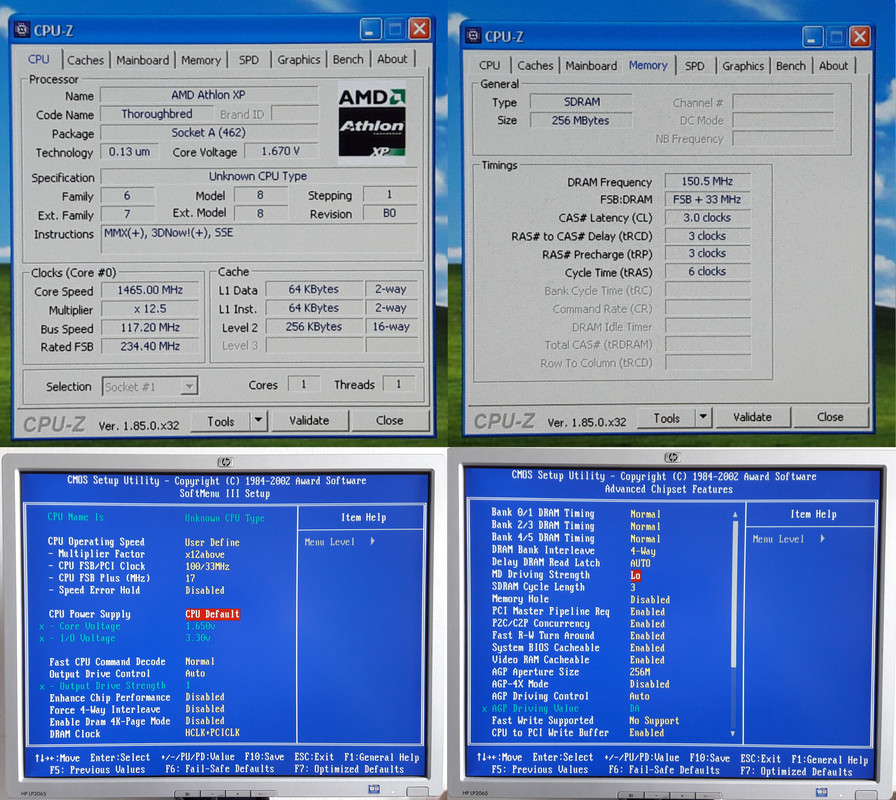Click the Level 2 256 KBytes cache value
The height and width of the screenshot is (800, 896).
[x=314, y=327]
